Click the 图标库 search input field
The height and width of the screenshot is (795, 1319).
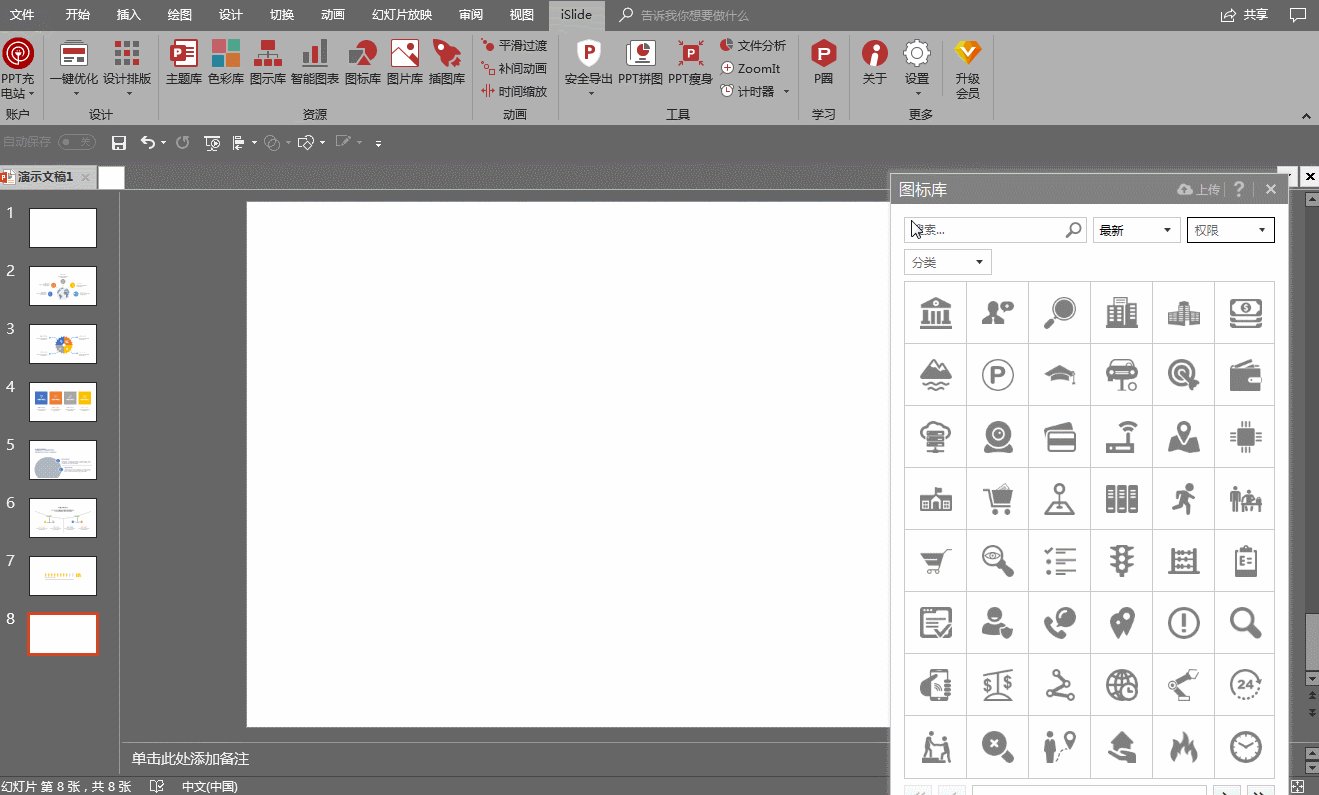985,230
